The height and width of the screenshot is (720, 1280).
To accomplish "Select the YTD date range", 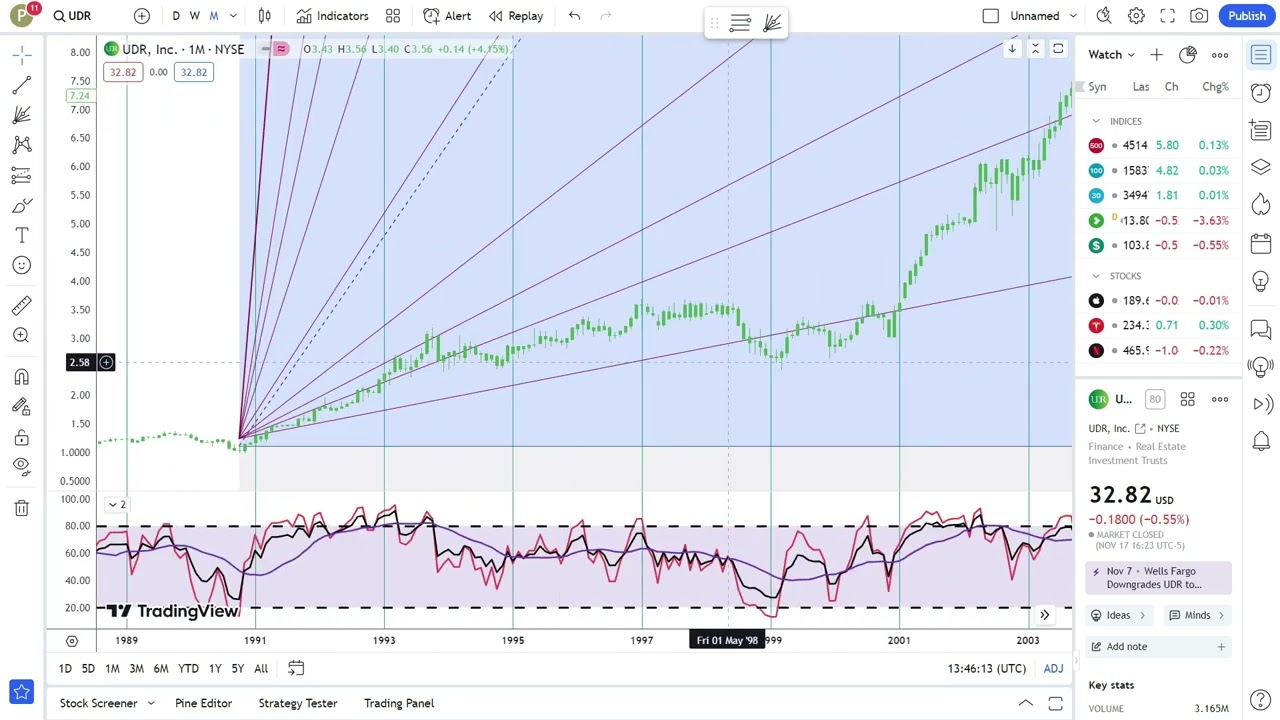I will (x=188, y=669).
